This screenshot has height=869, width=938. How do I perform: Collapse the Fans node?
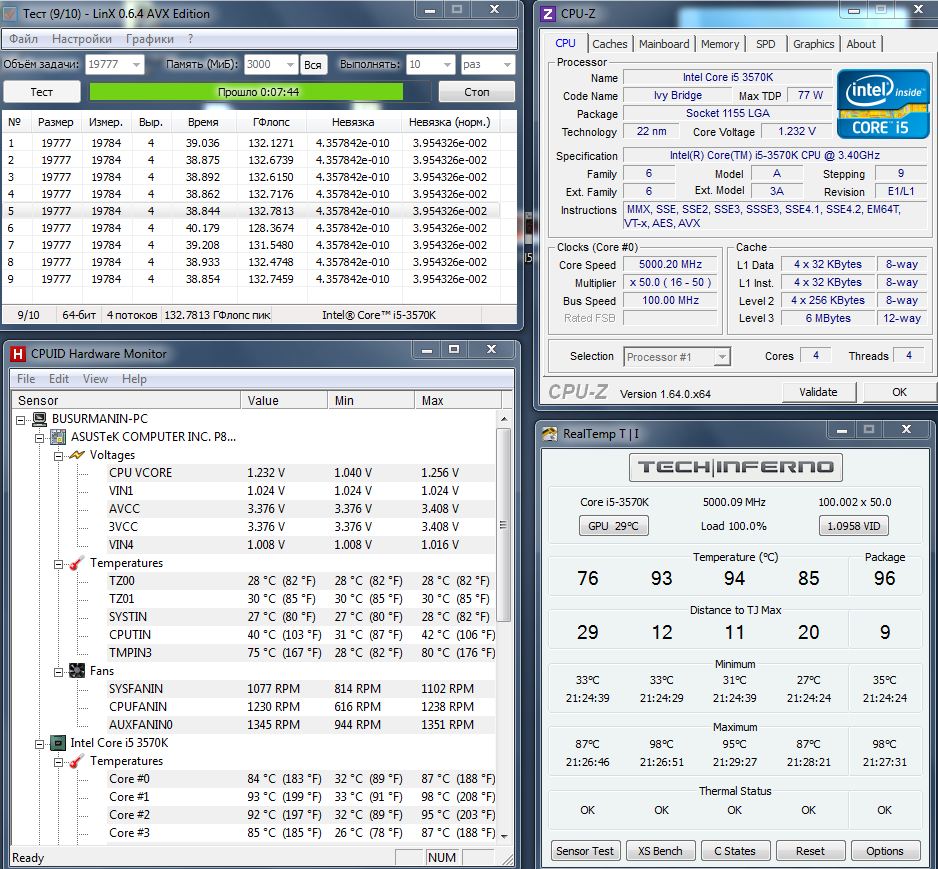click(x=58, y=672)
